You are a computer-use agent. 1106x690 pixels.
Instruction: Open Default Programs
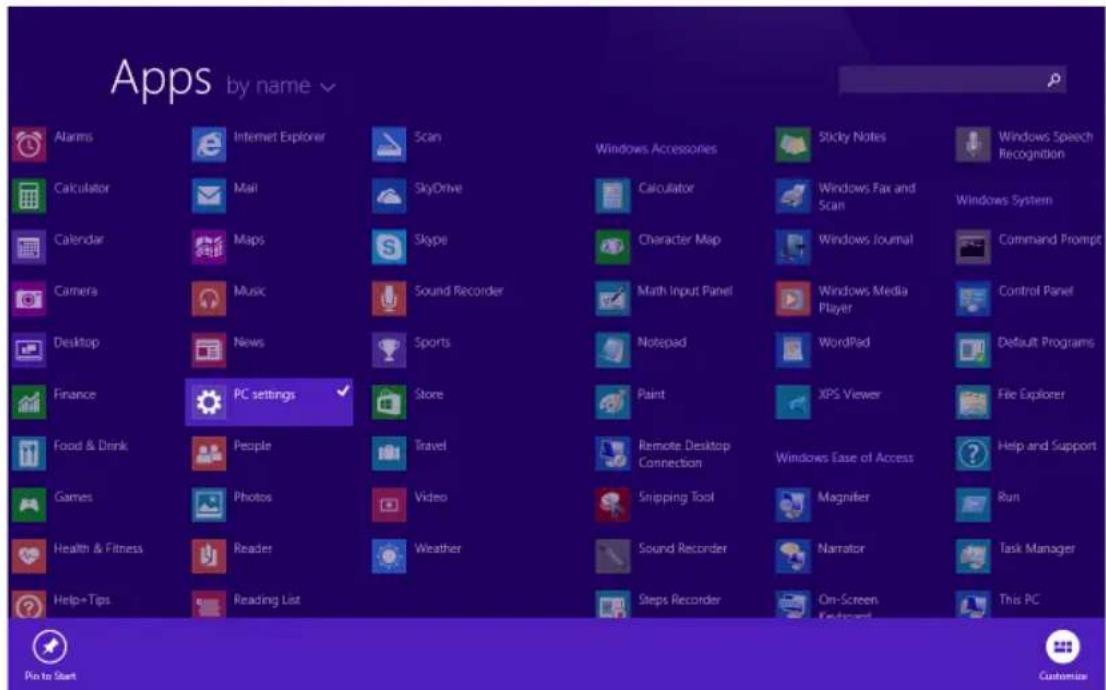[1026, 351]
